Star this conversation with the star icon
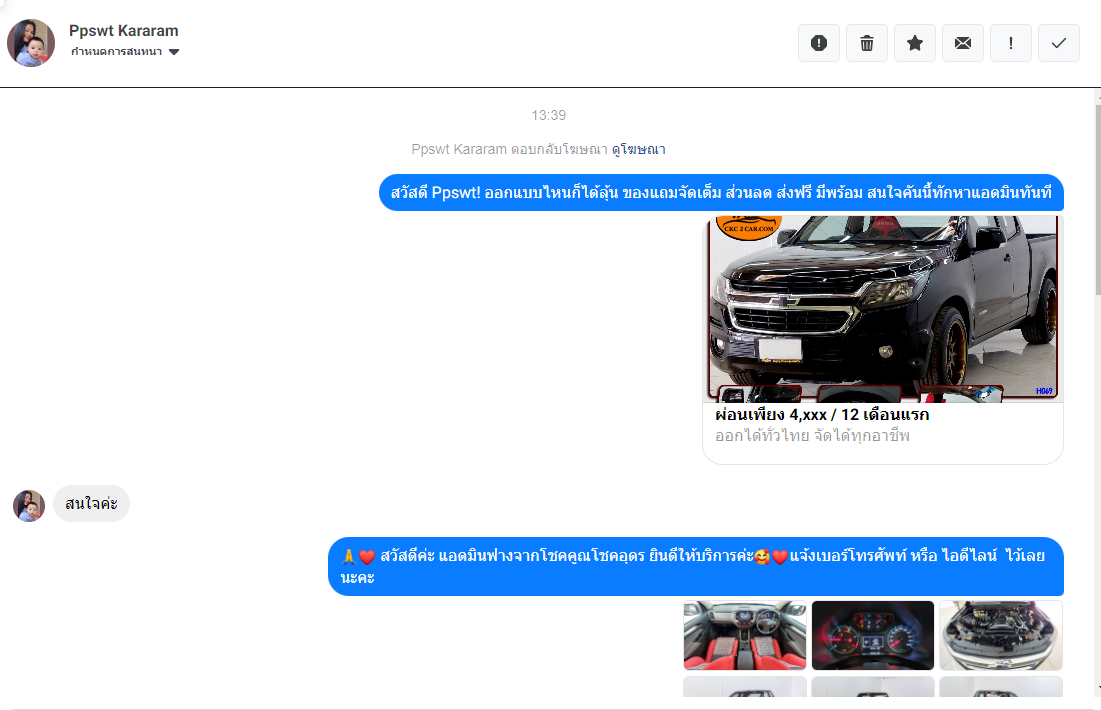 914,43
